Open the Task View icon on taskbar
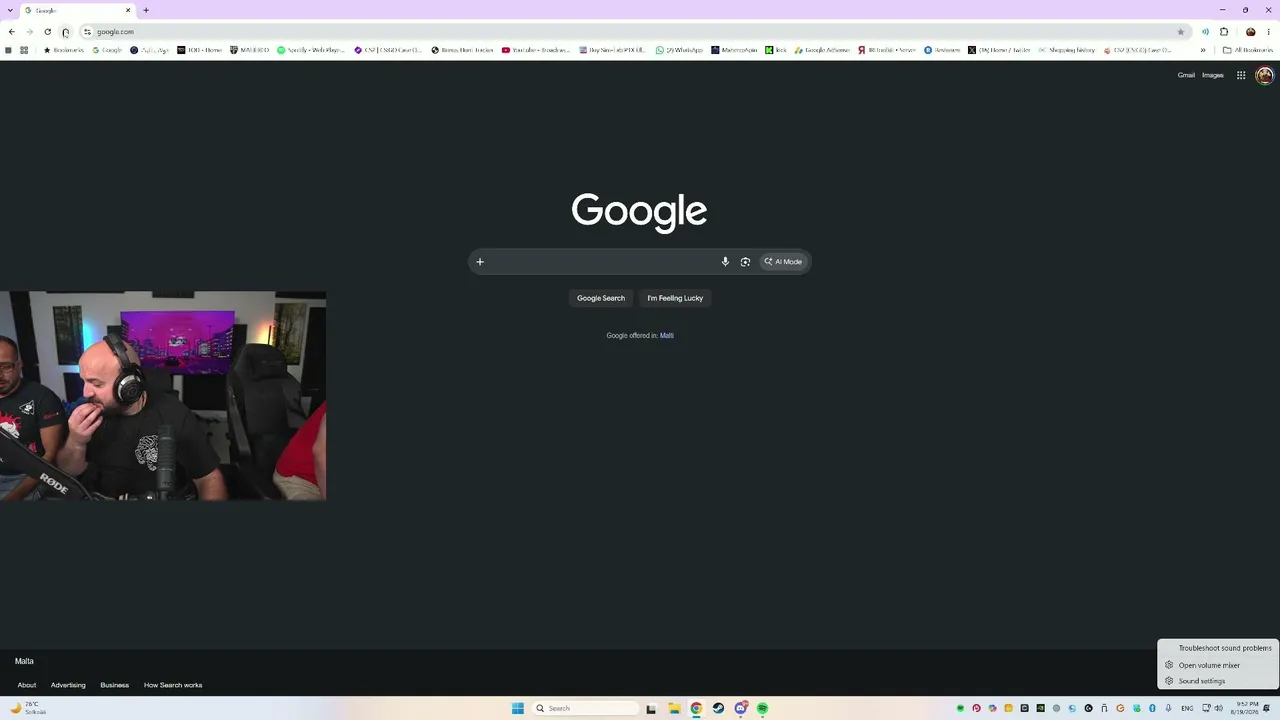Image resolution: width=1280 pixels, height=720 pixels. coord(651,709)
